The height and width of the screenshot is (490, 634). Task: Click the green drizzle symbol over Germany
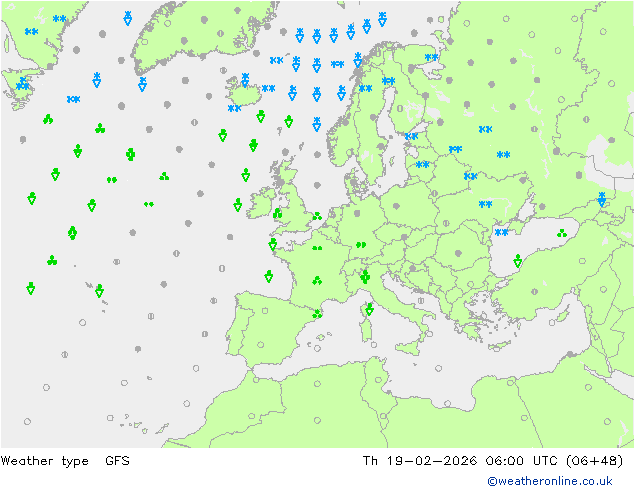click(361, 245)
